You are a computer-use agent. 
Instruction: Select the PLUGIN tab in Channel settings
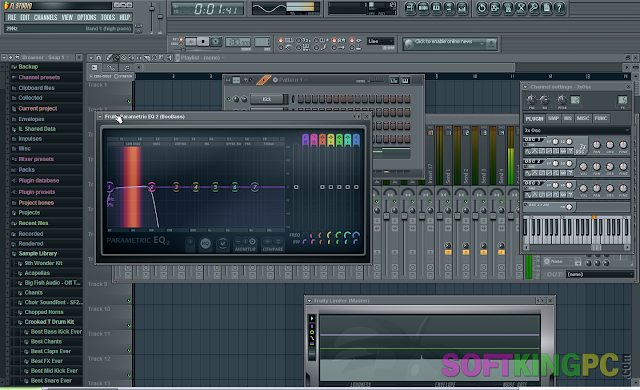tap(534, 118)
